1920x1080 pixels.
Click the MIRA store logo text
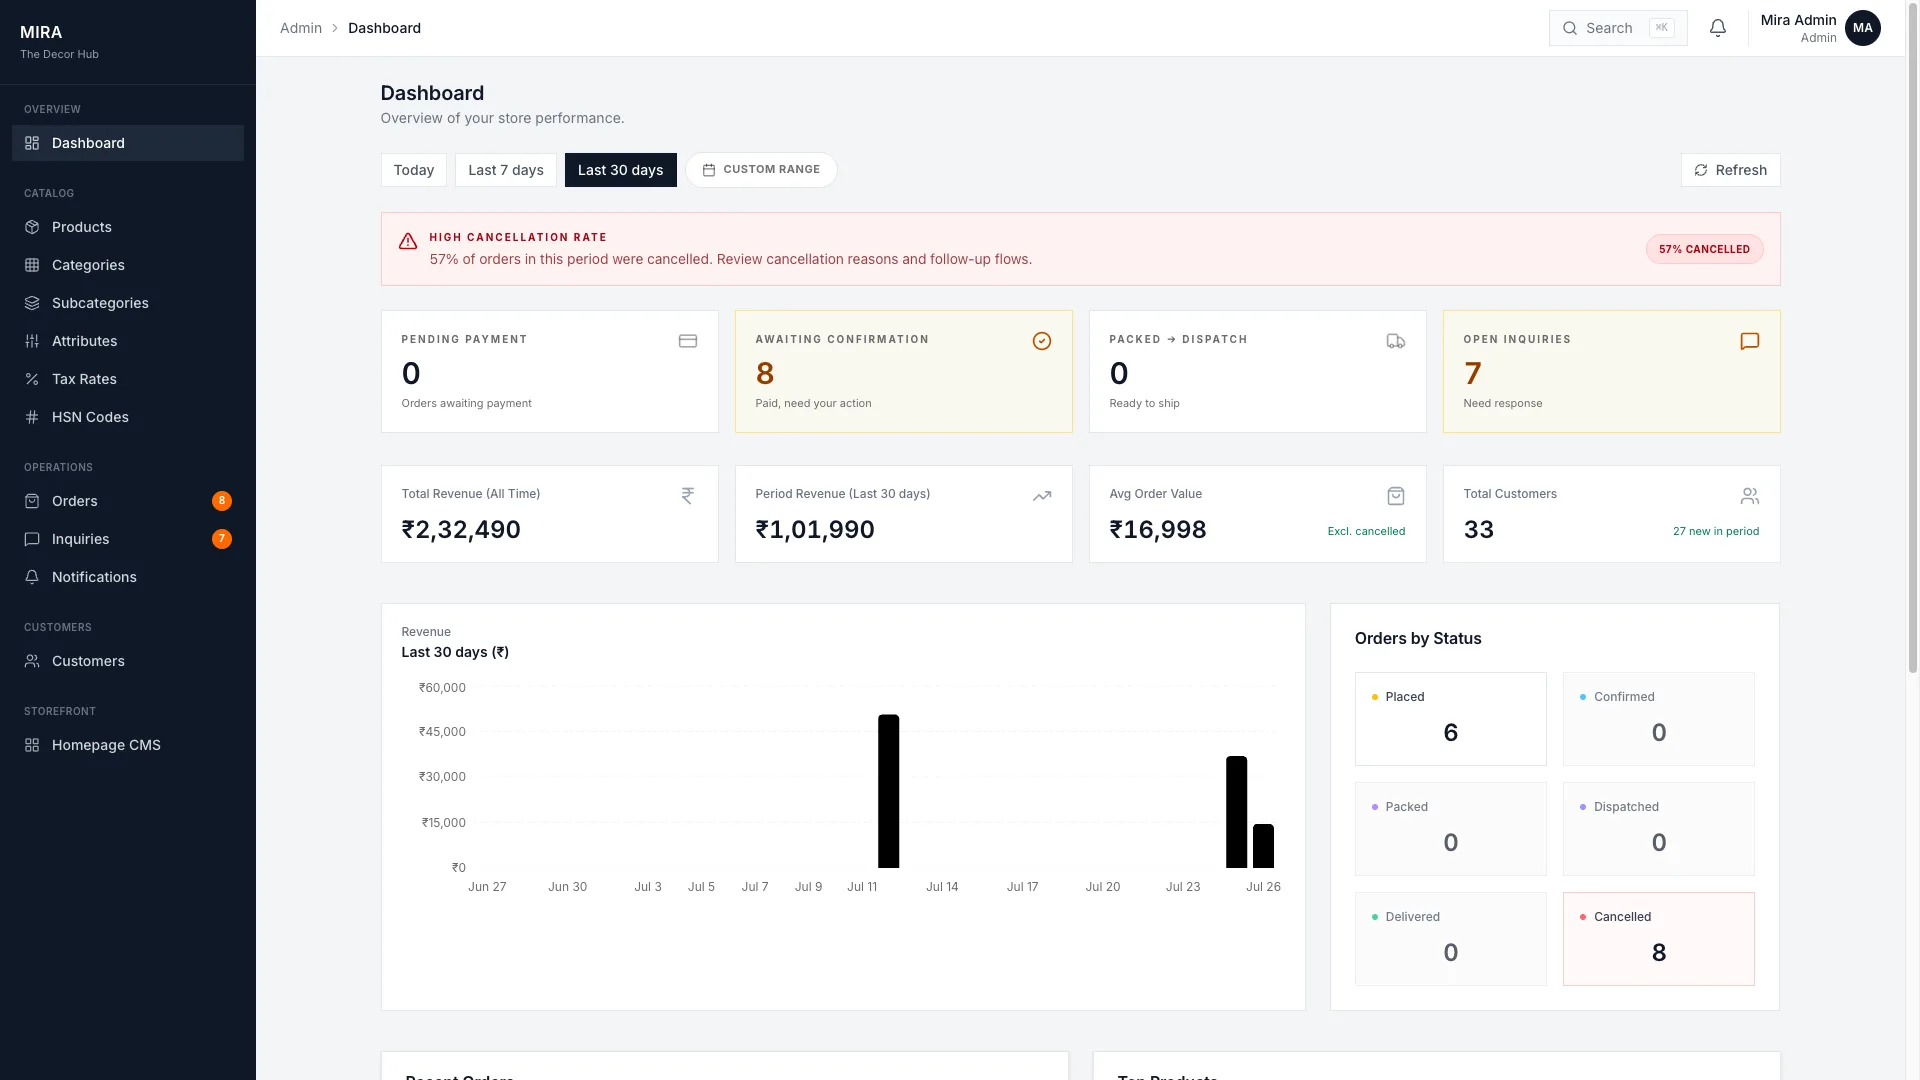tap(41, 32)
